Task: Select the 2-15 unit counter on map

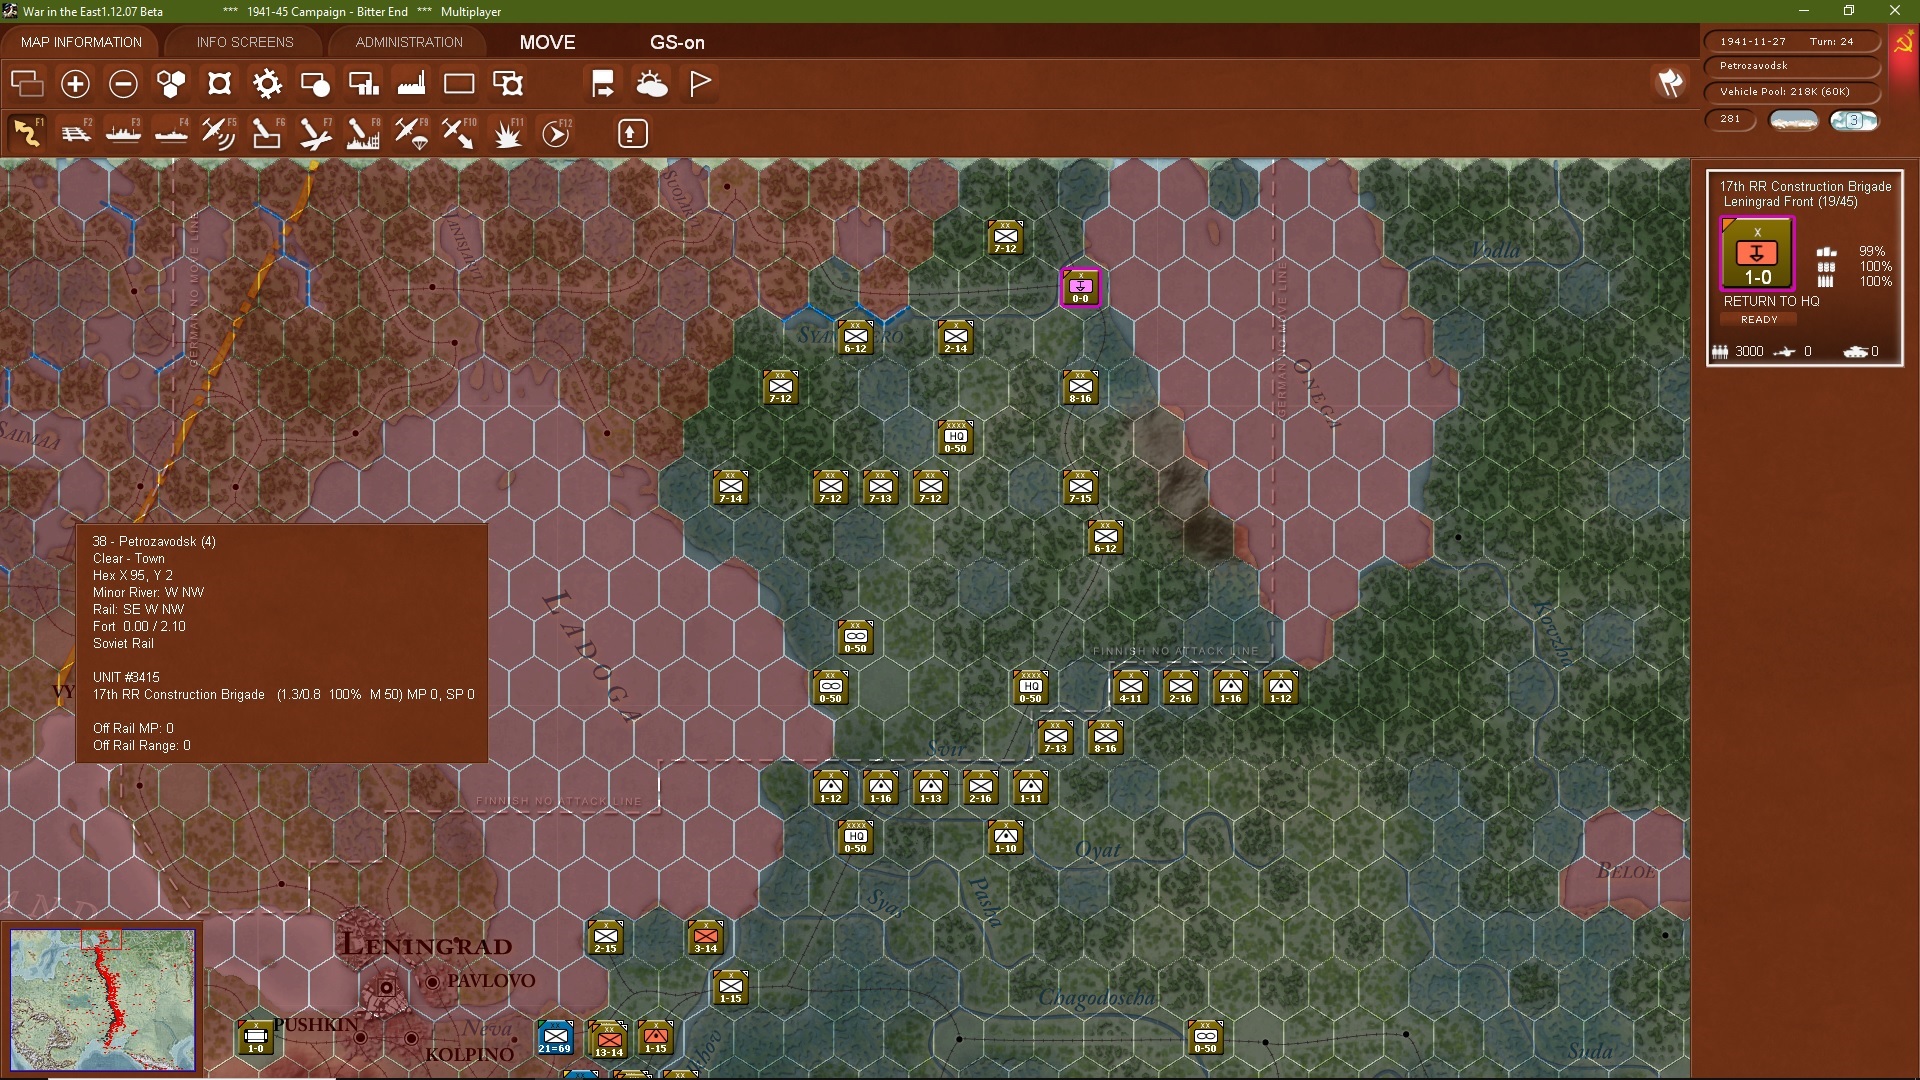Action: [605, 937]
